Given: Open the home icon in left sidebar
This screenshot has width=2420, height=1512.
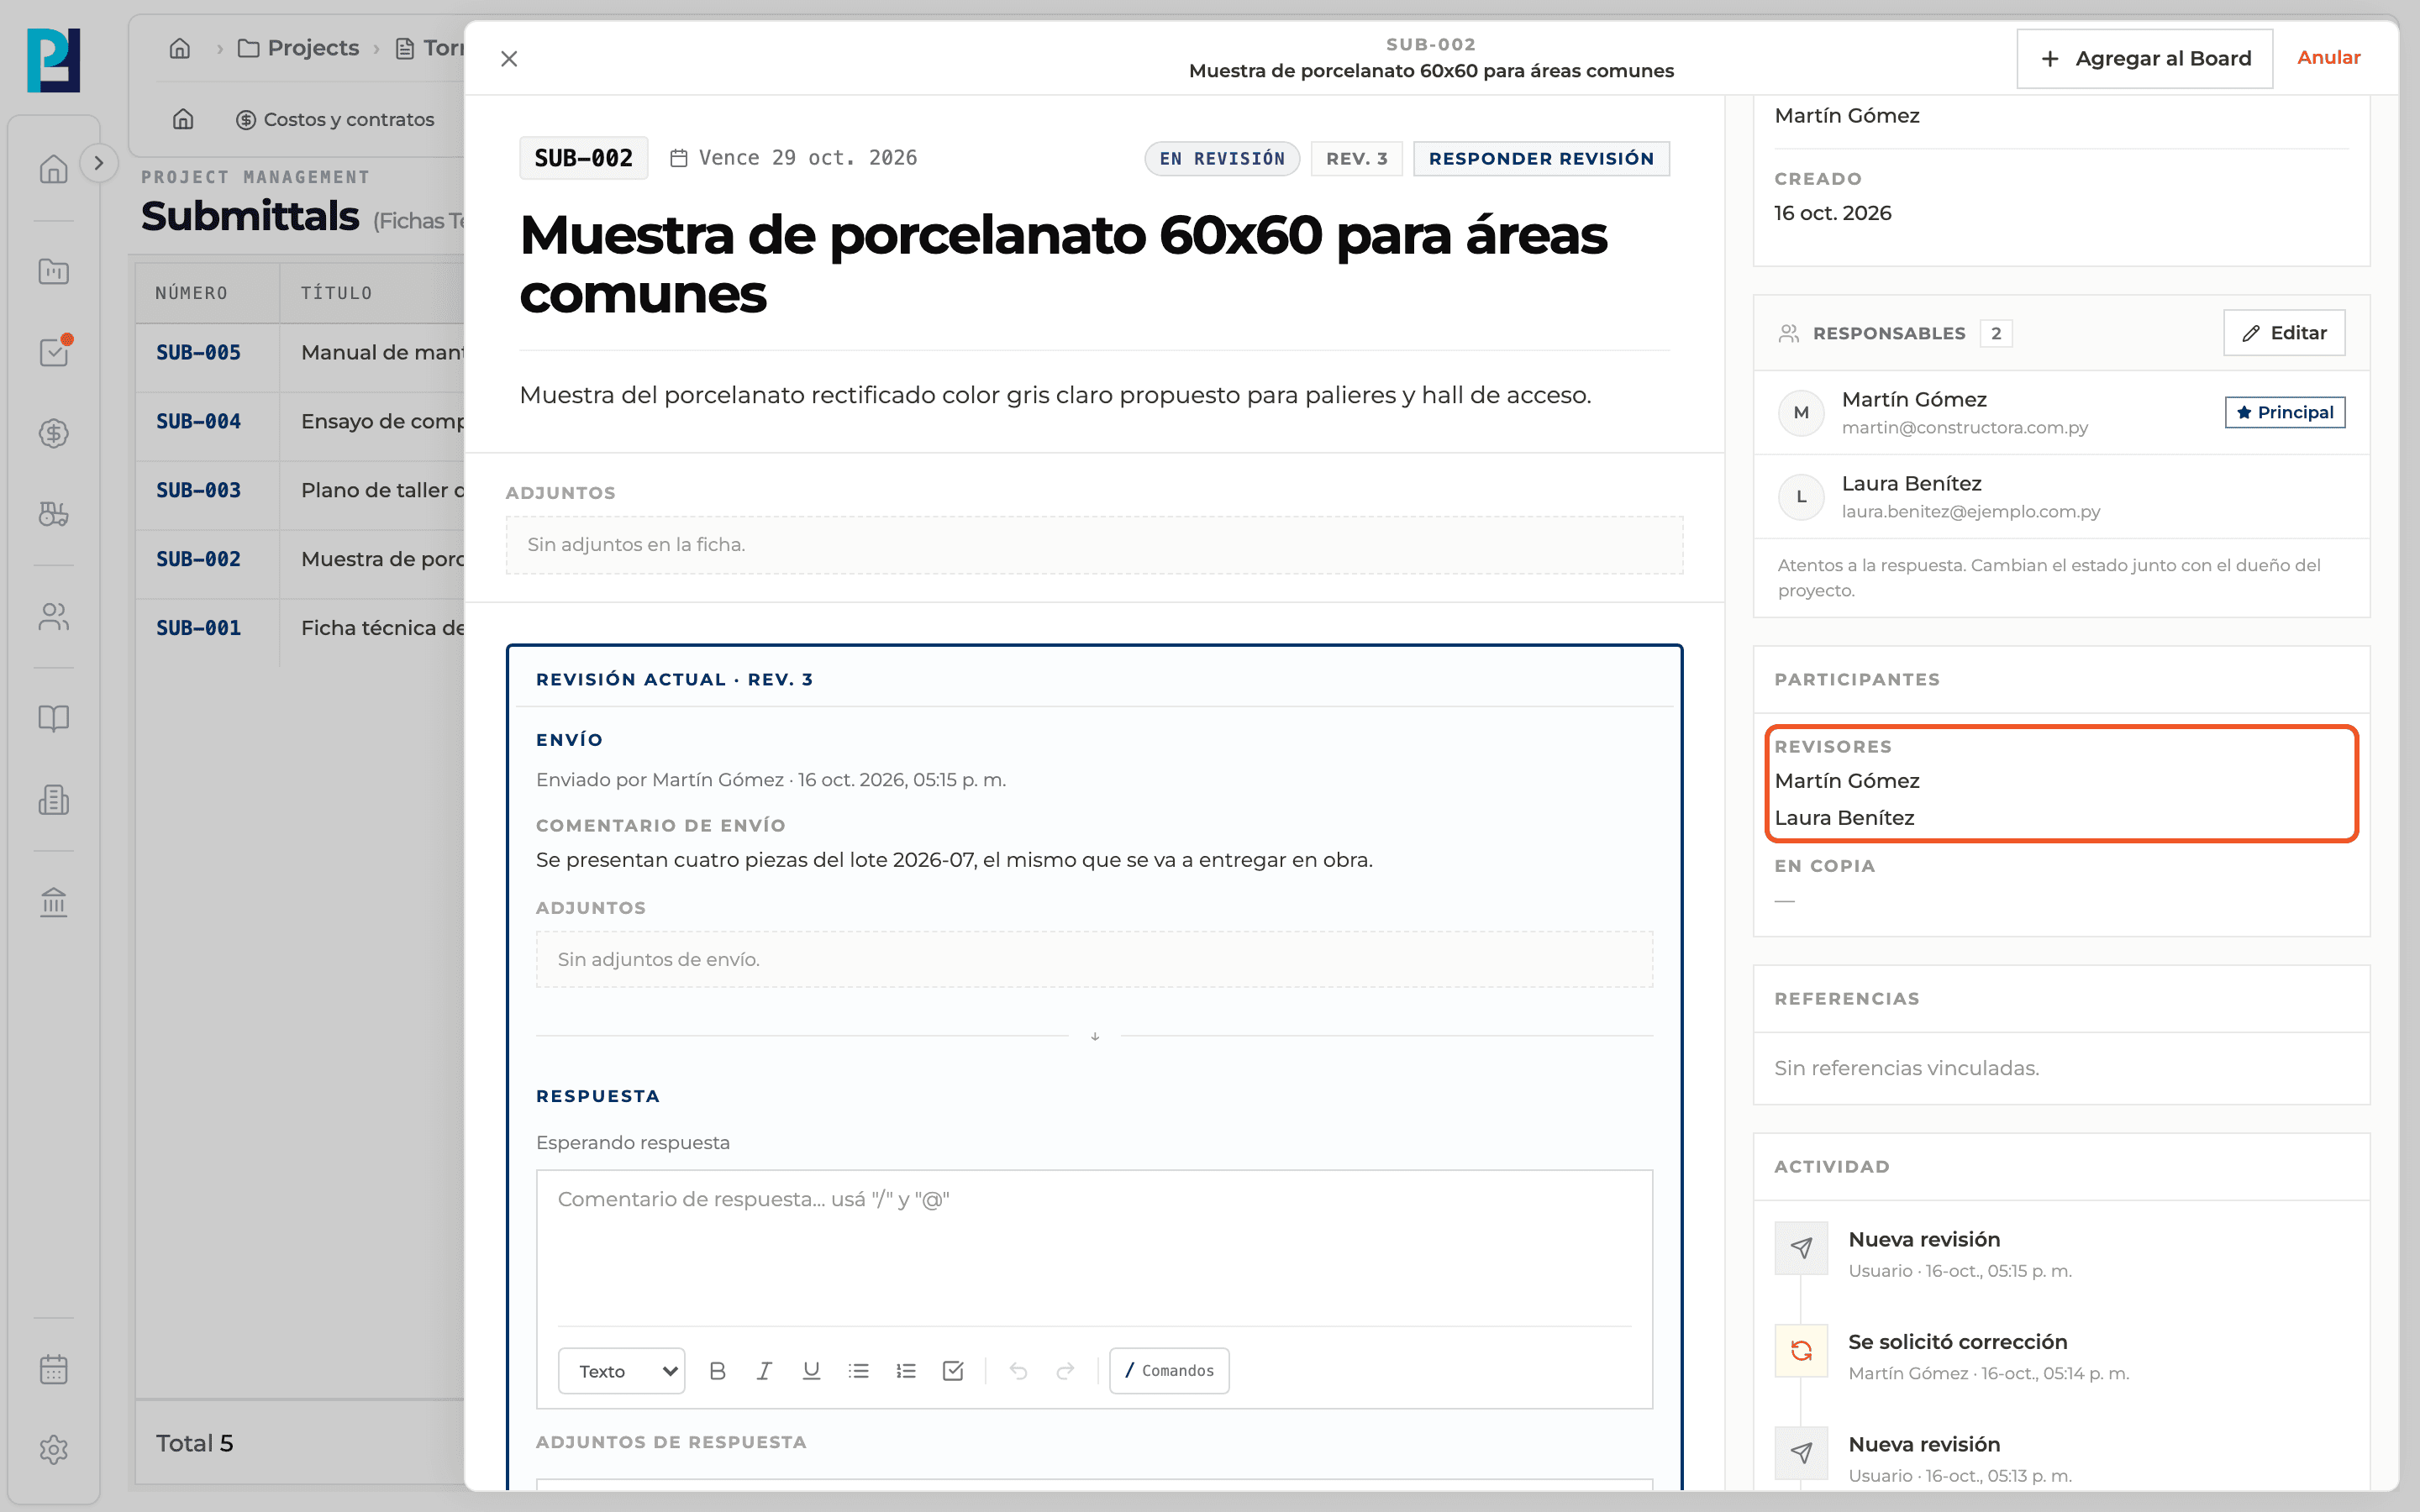Looking at the screenshot, I should click(x=53, y=169).
